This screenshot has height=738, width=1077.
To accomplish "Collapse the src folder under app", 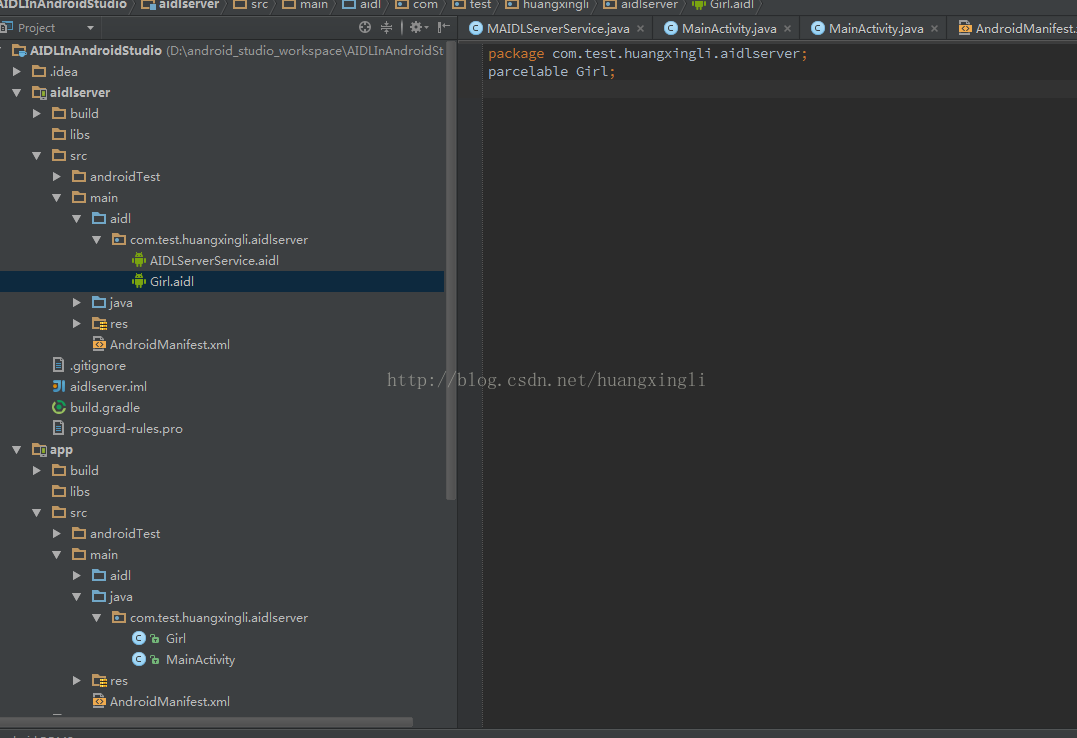I will point(37,513).
